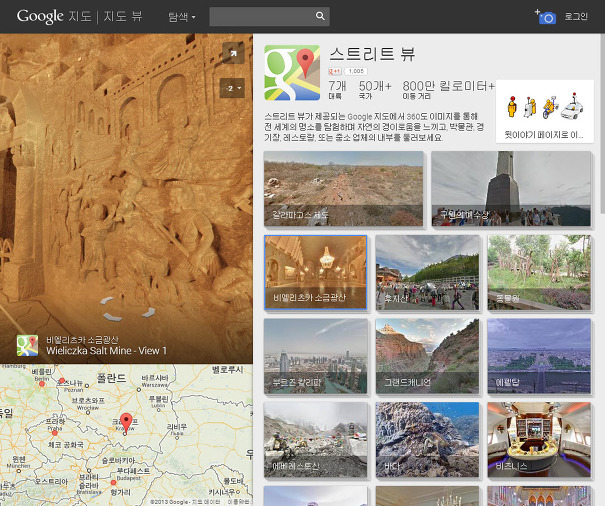Expand the street view to fullscreen
Image resolution: width=605 pixels, height=506 pixels.
[x=232, y=54]
